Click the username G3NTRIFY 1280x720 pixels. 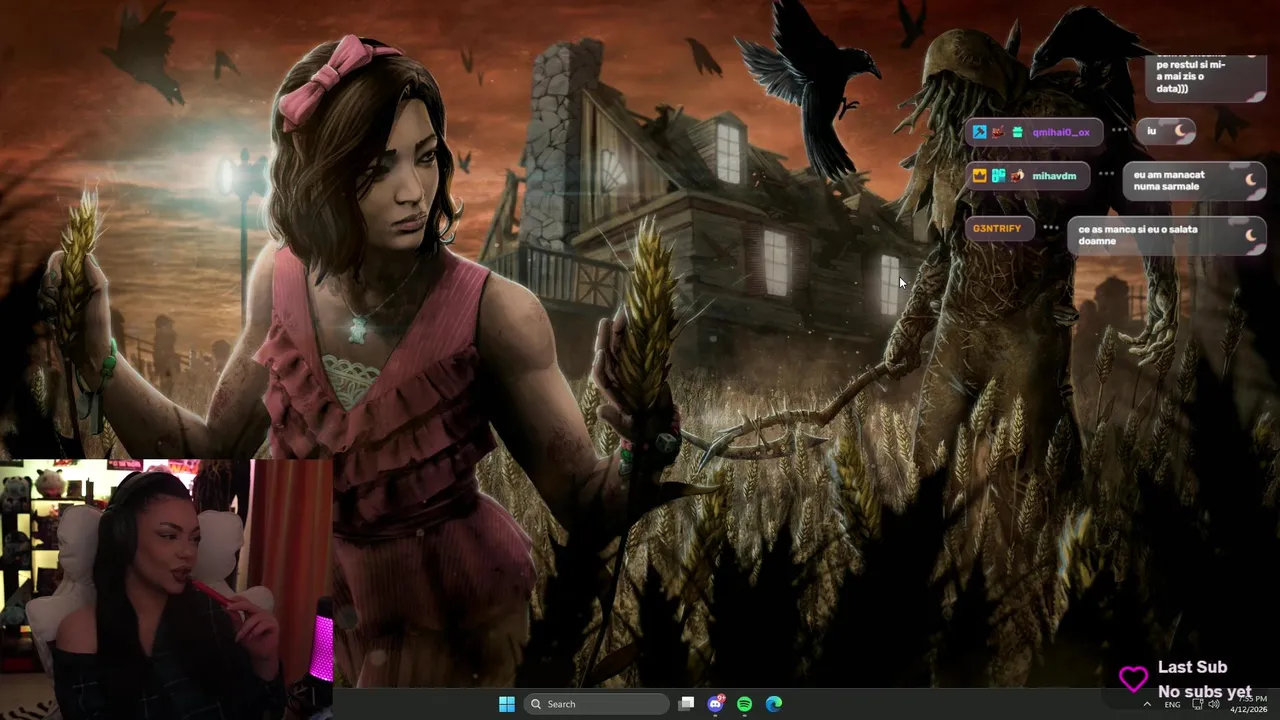pos(997,228)
